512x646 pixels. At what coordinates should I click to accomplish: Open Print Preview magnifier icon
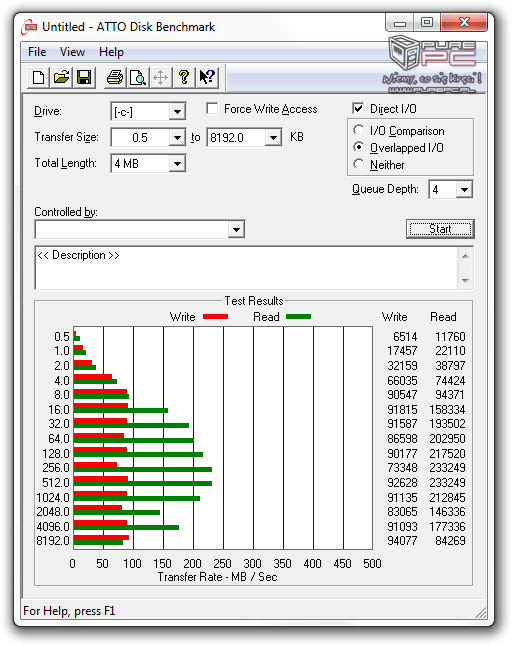point(138,77)
